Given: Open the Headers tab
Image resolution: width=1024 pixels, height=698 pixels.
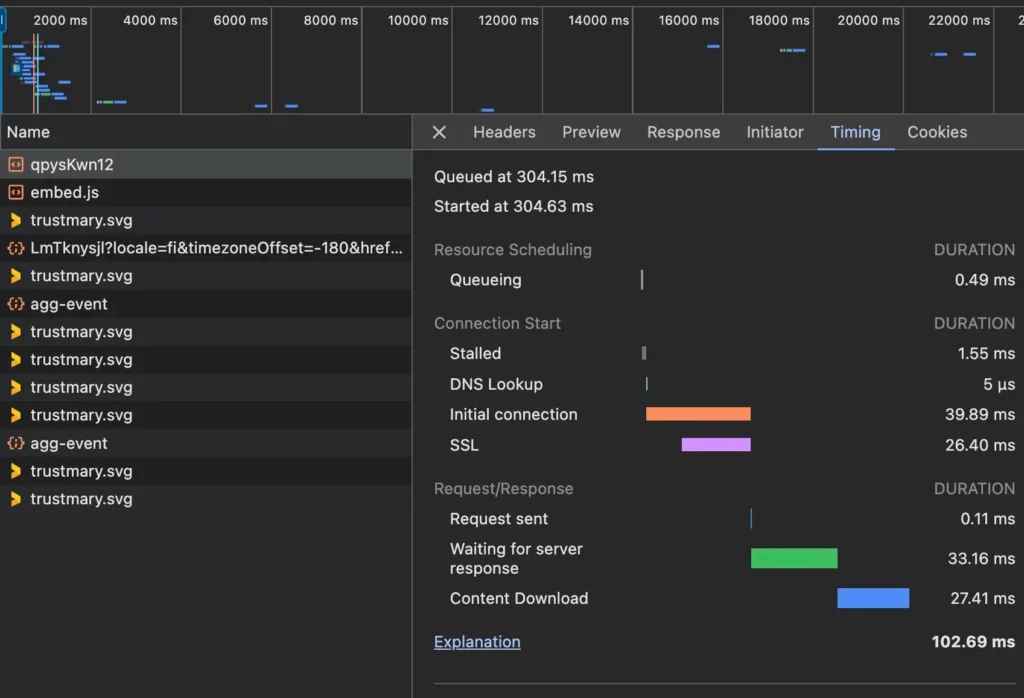Looking at the screenshot, I should click(504, 132).
